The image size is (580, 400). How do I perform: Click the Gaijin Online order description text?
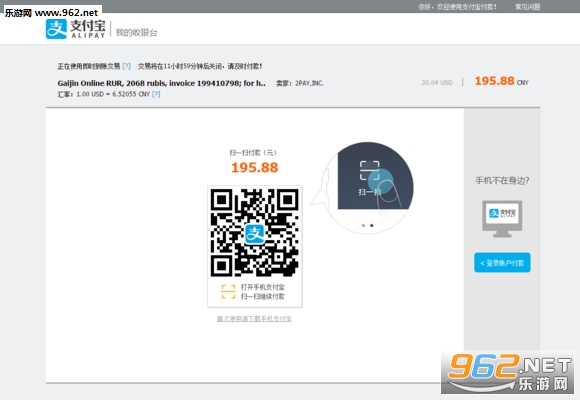(x=161, y=83)
